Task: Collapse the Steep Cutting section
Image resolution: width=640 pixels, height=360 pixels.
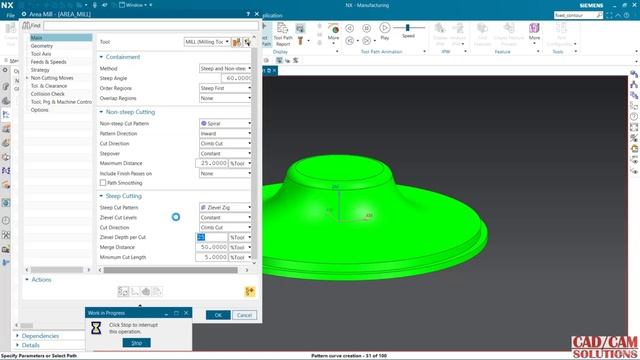Action: pos(101,196)
